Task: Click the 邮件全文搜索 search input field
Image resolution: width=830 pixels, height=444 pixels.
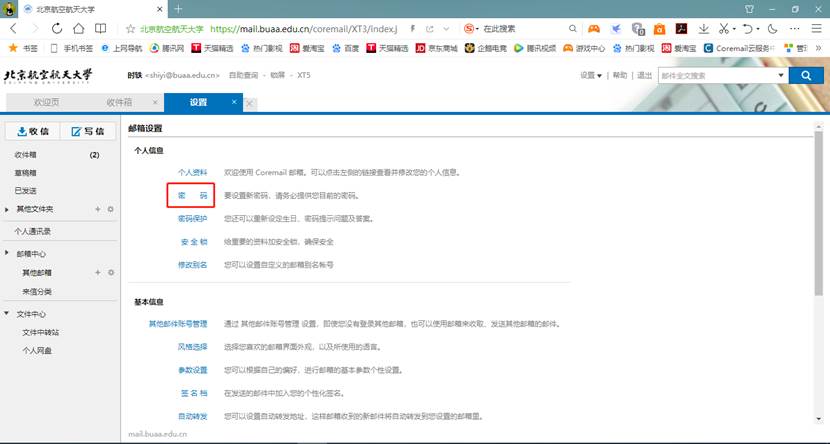Action: click(x=720, y=75)
